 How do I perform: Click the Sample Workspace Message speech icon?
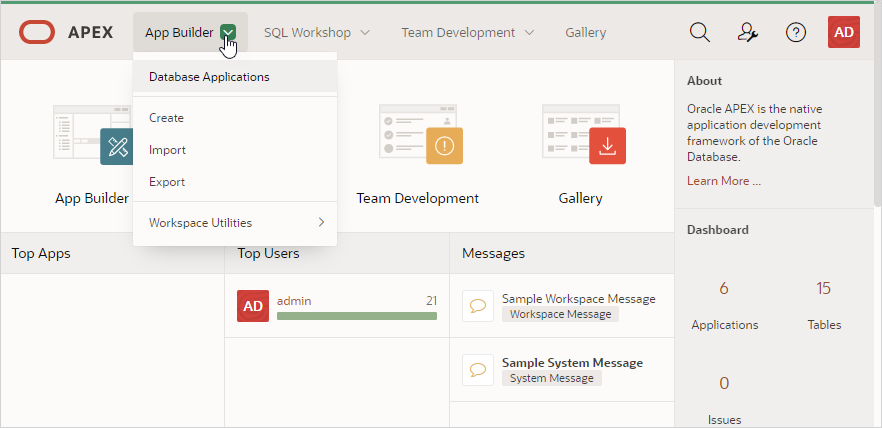pyautogui.click(x=478, y=306)
